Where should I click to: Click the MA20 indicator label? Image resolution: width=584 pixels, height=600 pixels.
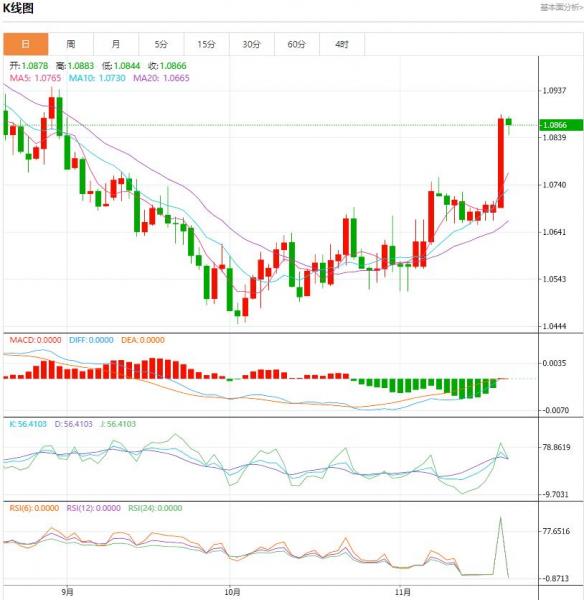point(161,78)
